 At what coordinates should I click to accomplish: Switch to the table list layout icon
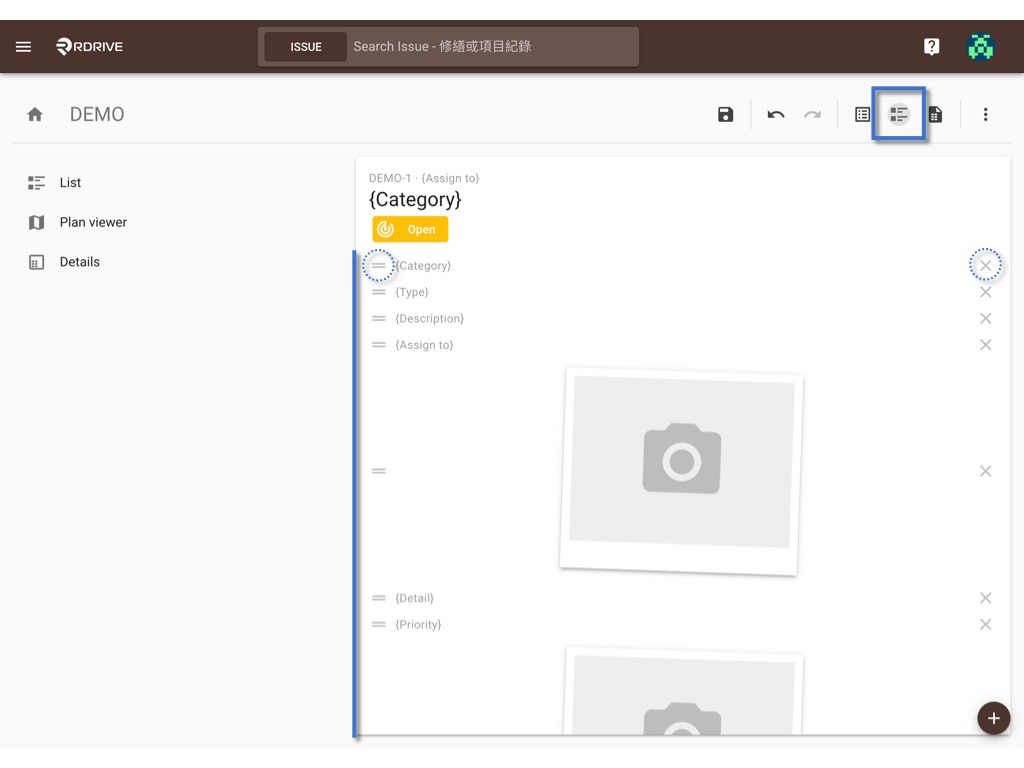click(862, 114)
